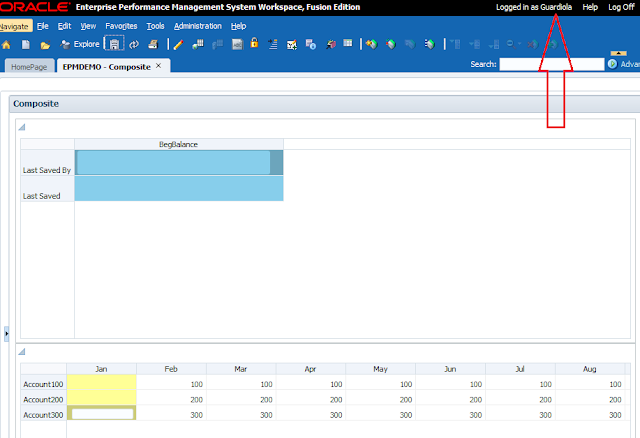Screen dimensions: 640x438
Task: Click the New Document toolbar icon
Action: [26, 44]
